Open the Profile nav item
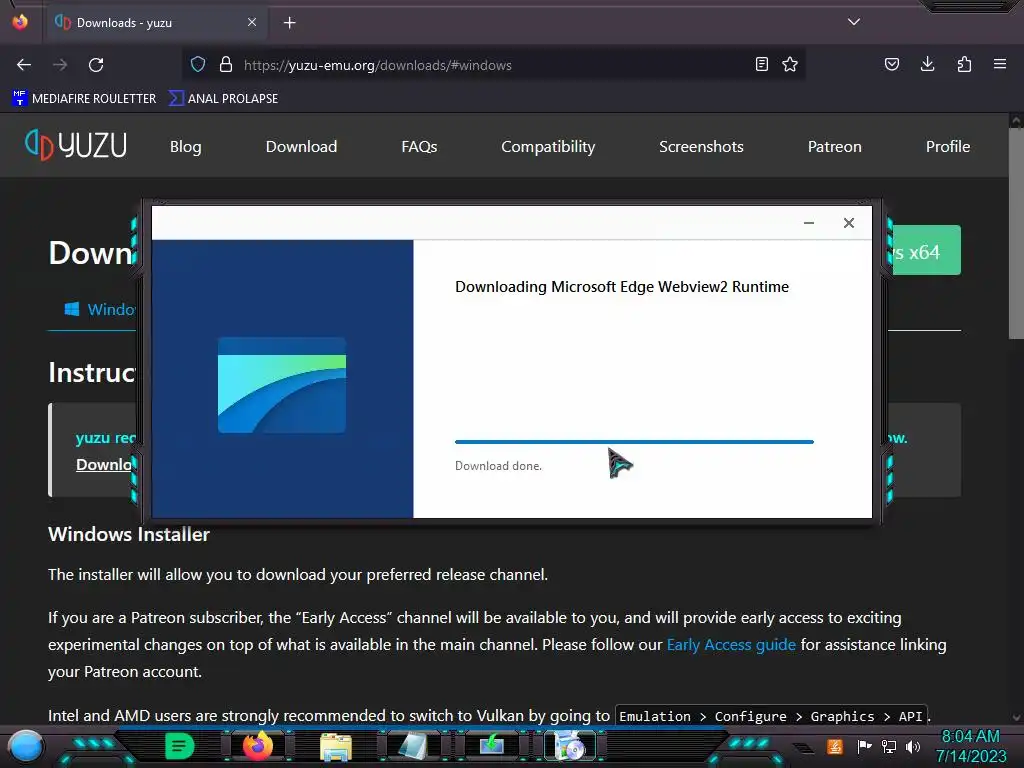1024x768 pixels. coord(948,147)
